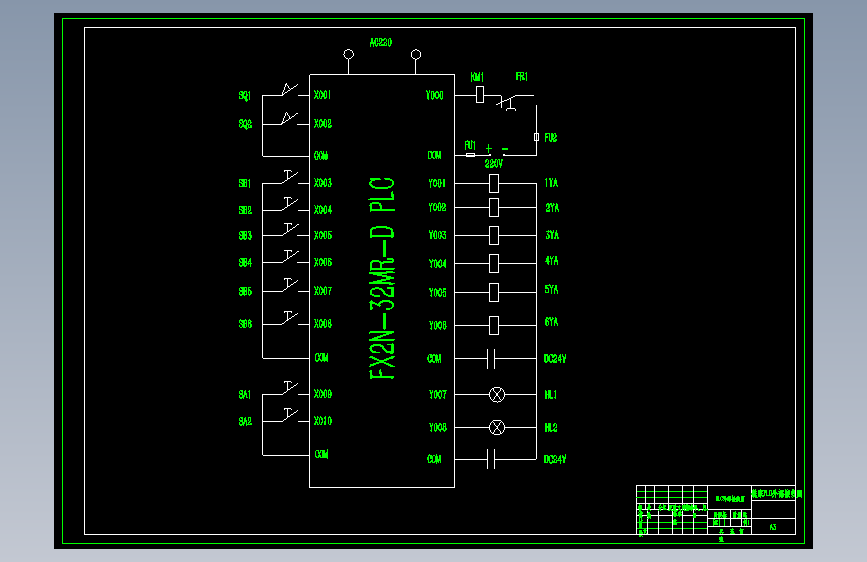The image size is (867, 562).
Task: Click the FR1 thermal relay label
Action: tap(521, 76)
